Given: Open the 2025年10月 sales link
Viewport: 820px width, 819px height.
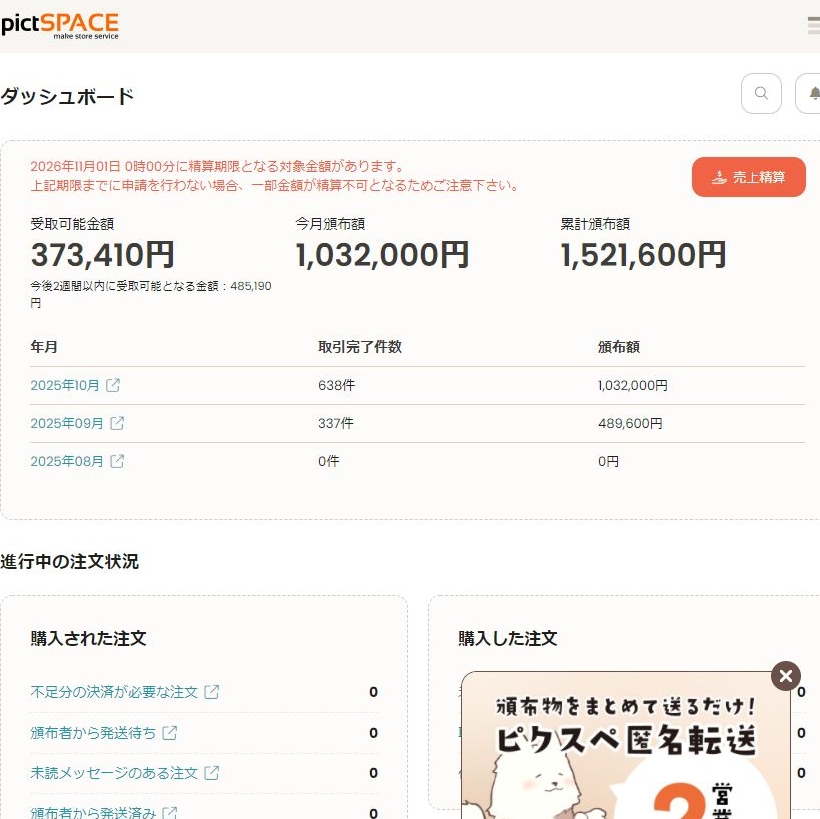Looking at the screenshot, I should coord(65,385).
